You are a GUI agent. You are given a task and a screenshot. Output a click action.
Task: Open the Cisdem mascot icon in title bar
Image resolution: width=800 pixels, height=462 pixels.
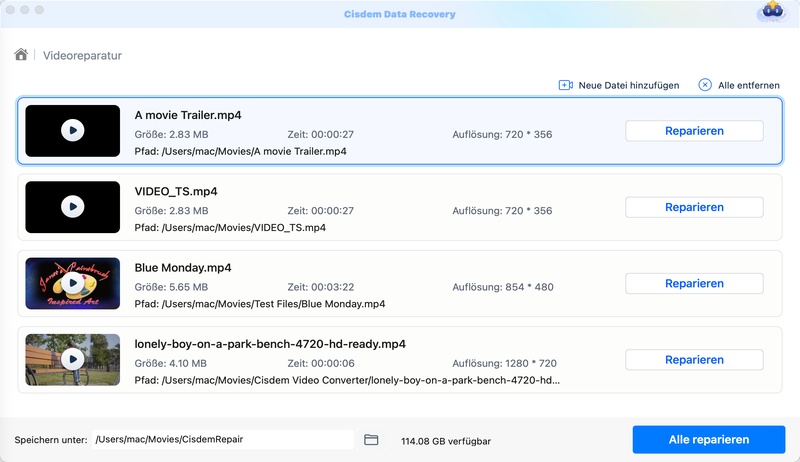[x=772, y=12]
